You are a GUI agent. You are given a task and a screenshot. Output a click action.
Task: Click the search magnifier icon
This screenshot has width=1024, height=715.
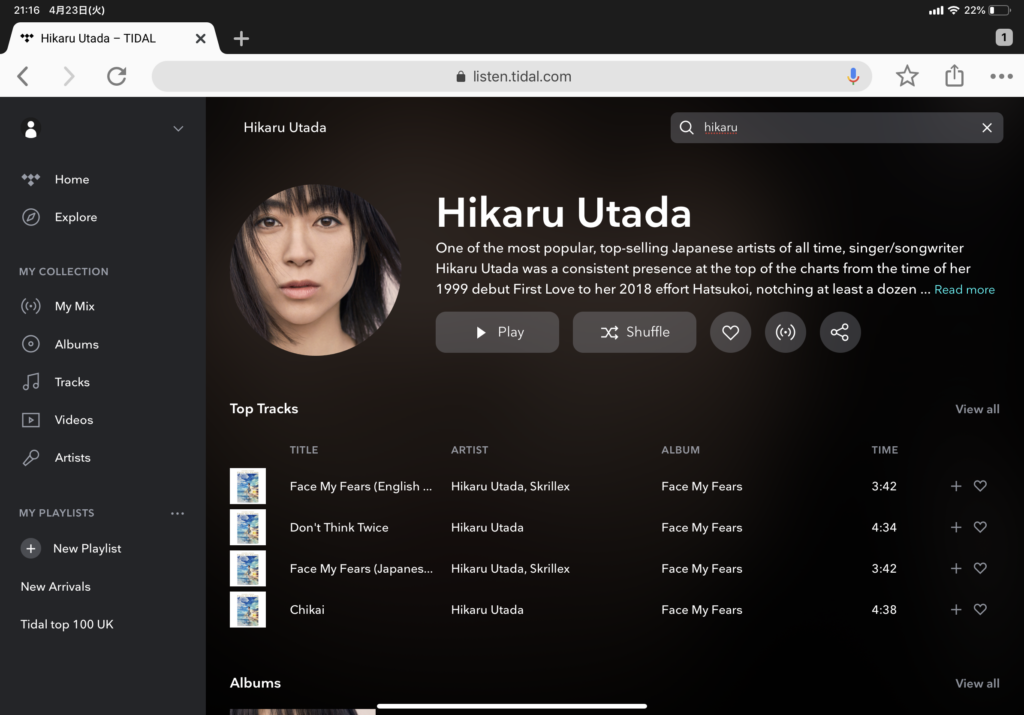[686, 128]
